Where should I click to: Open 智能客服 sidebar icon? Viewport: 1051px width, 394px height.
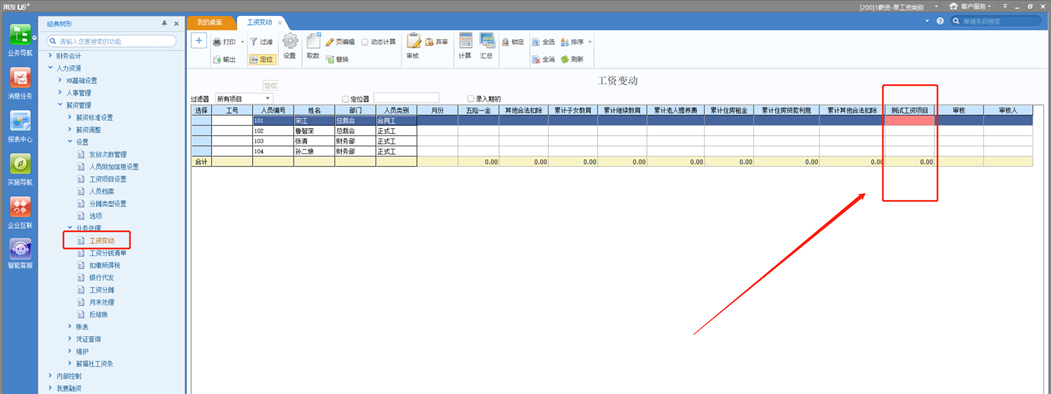tap(19, 249)
